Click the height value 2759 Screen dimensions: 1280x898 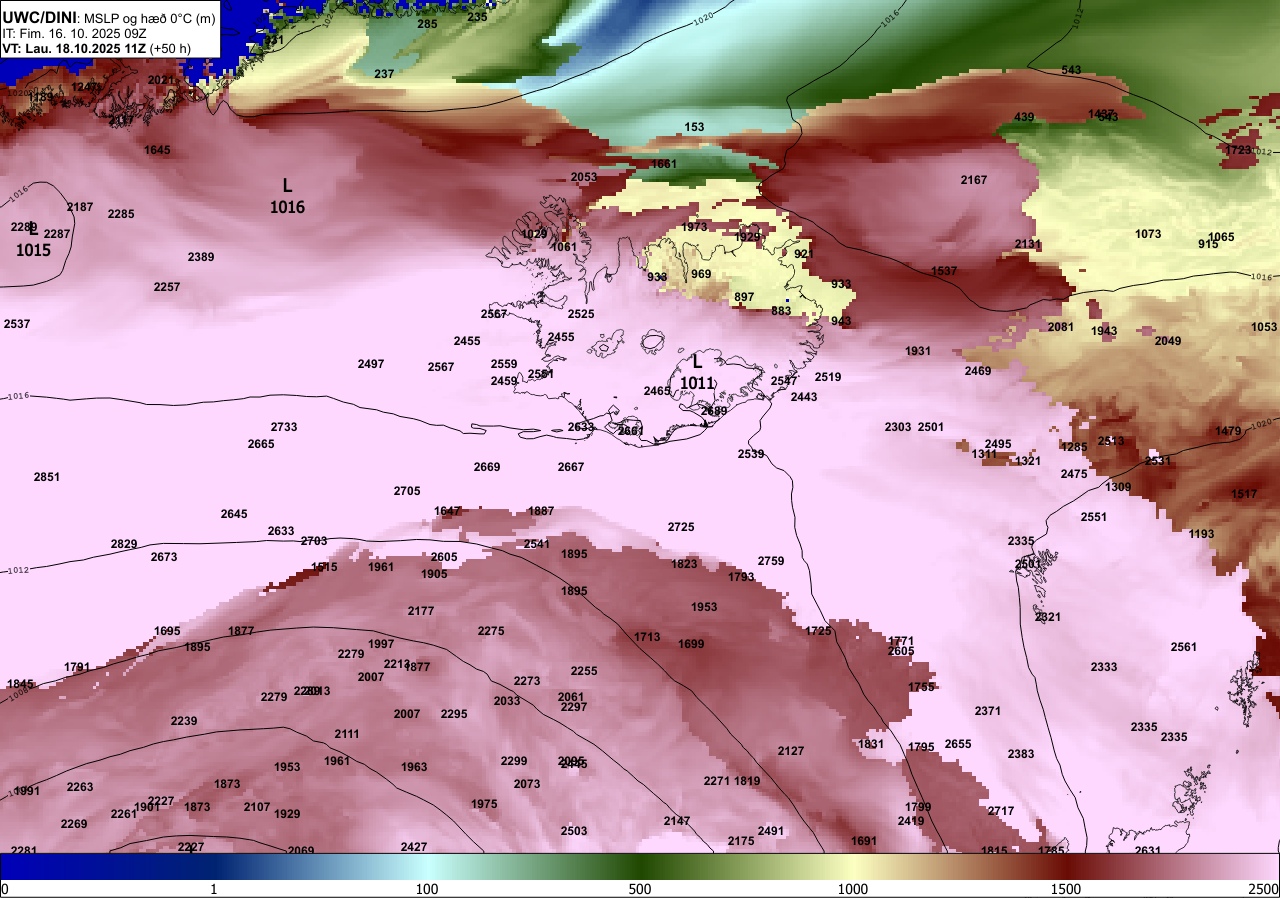[x=771, y=561]
